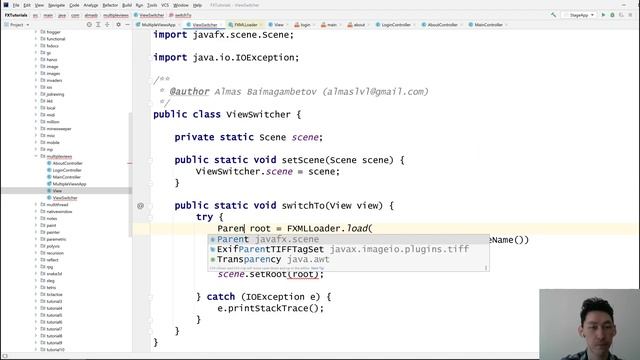Start debugging with the bug icon

click(612, 15)
